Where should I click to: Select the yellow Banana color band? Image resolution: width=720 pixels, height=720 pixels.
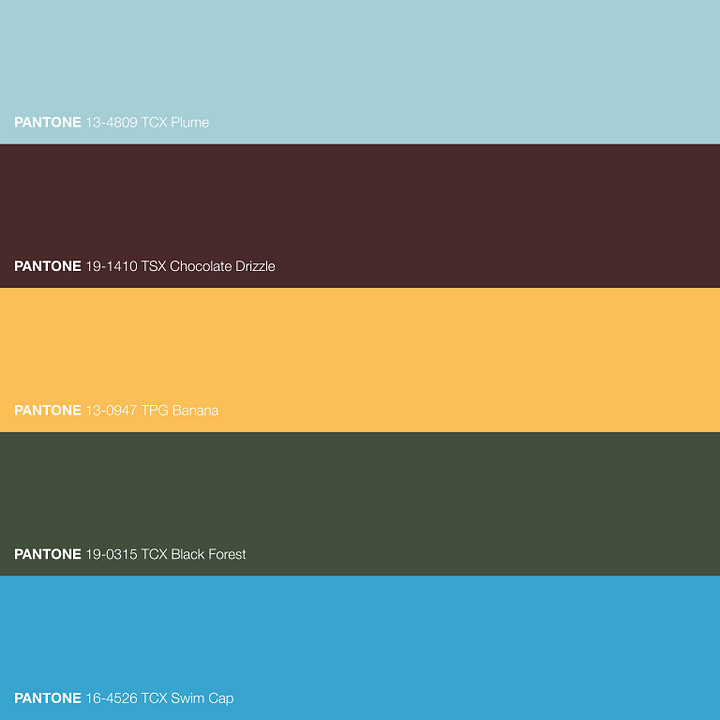coord(360,360)
